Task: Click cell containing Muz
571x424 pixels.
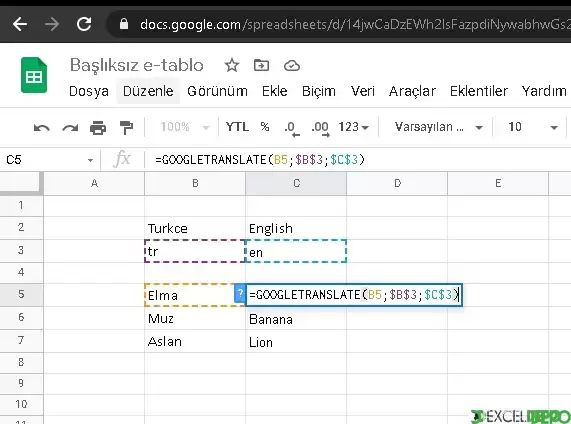Action: [195, 319]
